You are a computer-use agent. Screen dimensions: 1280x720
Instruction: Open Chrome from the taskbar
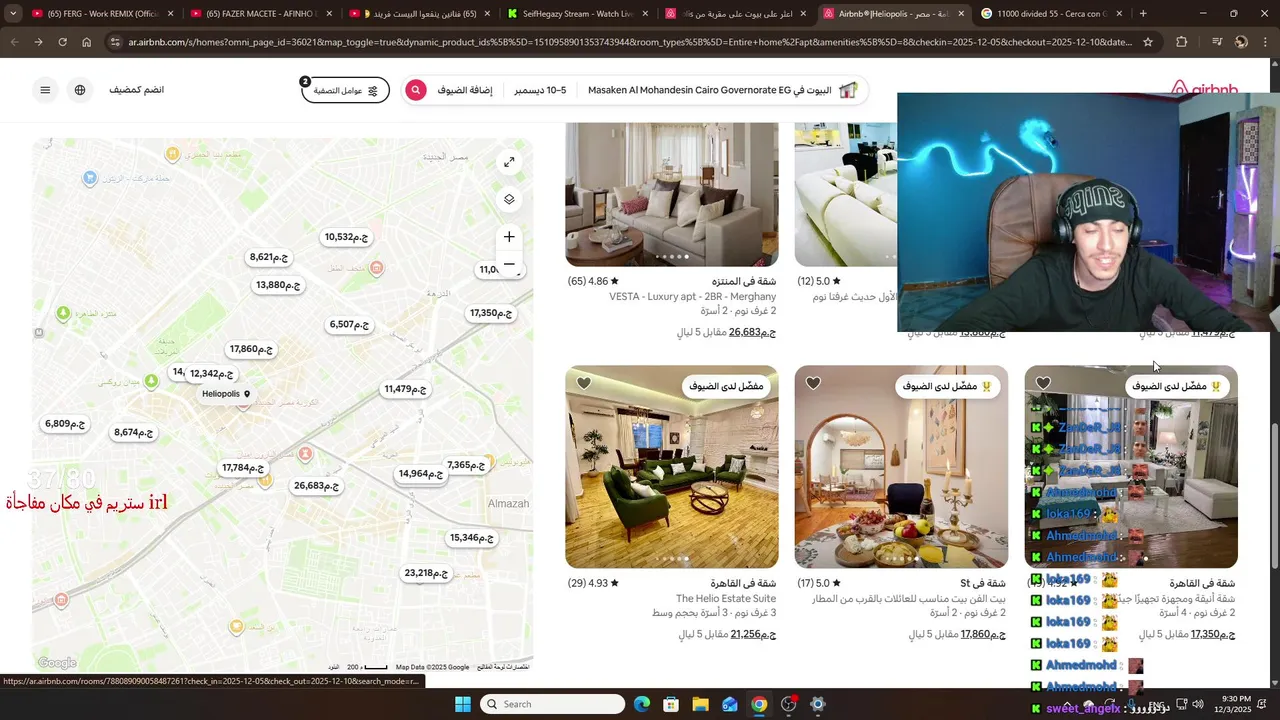coord(759,704)
